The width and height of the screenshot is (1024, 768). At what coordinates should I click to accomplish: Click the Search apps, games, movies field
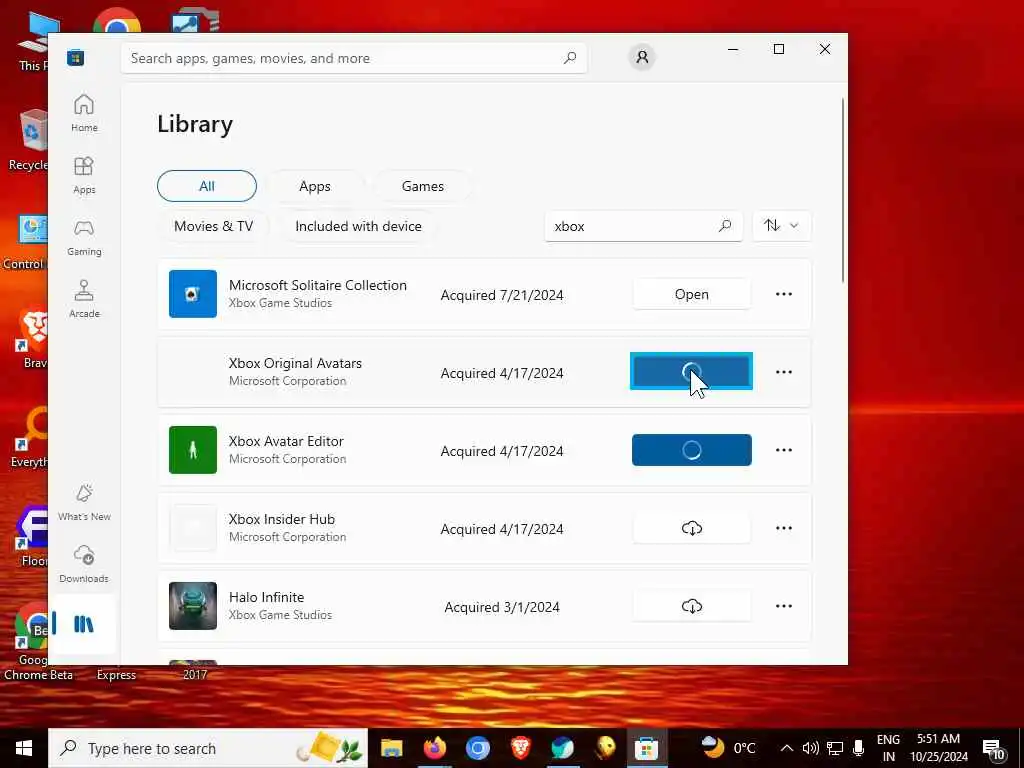pos(353,58)
